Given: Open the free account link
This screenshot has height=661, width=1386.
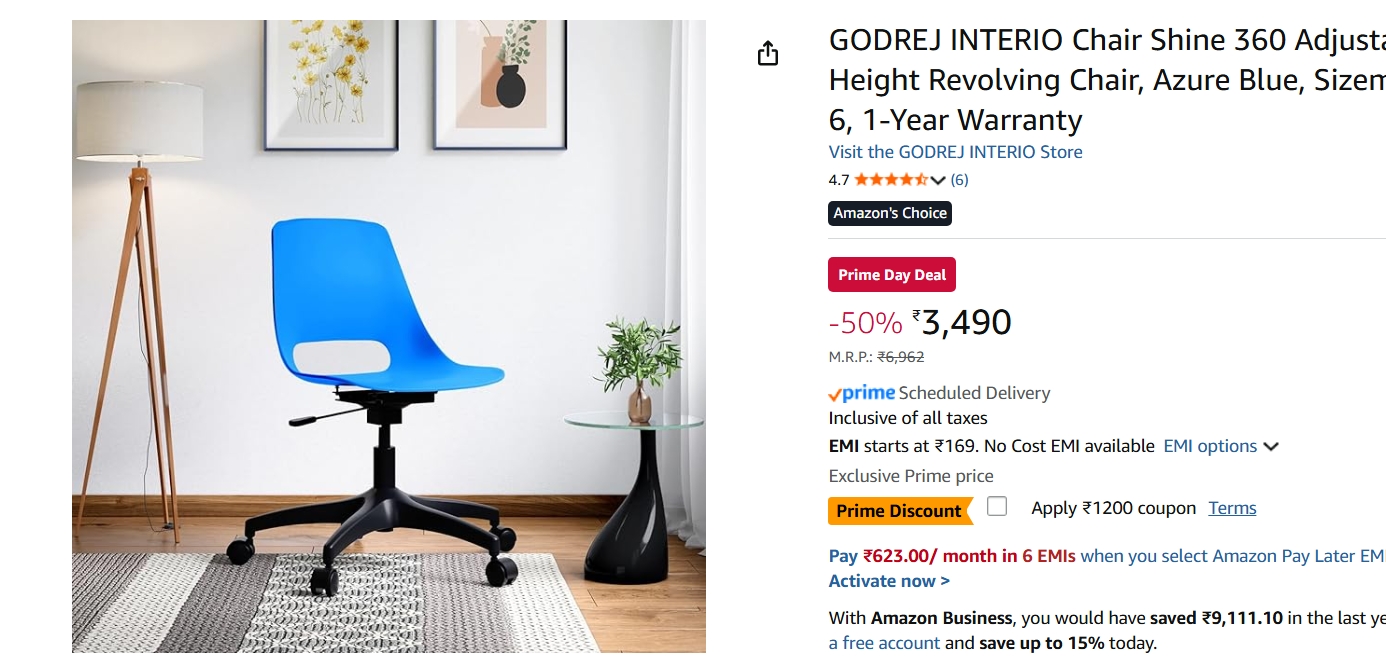Looking at the screenshot, I should click(884, 643).
